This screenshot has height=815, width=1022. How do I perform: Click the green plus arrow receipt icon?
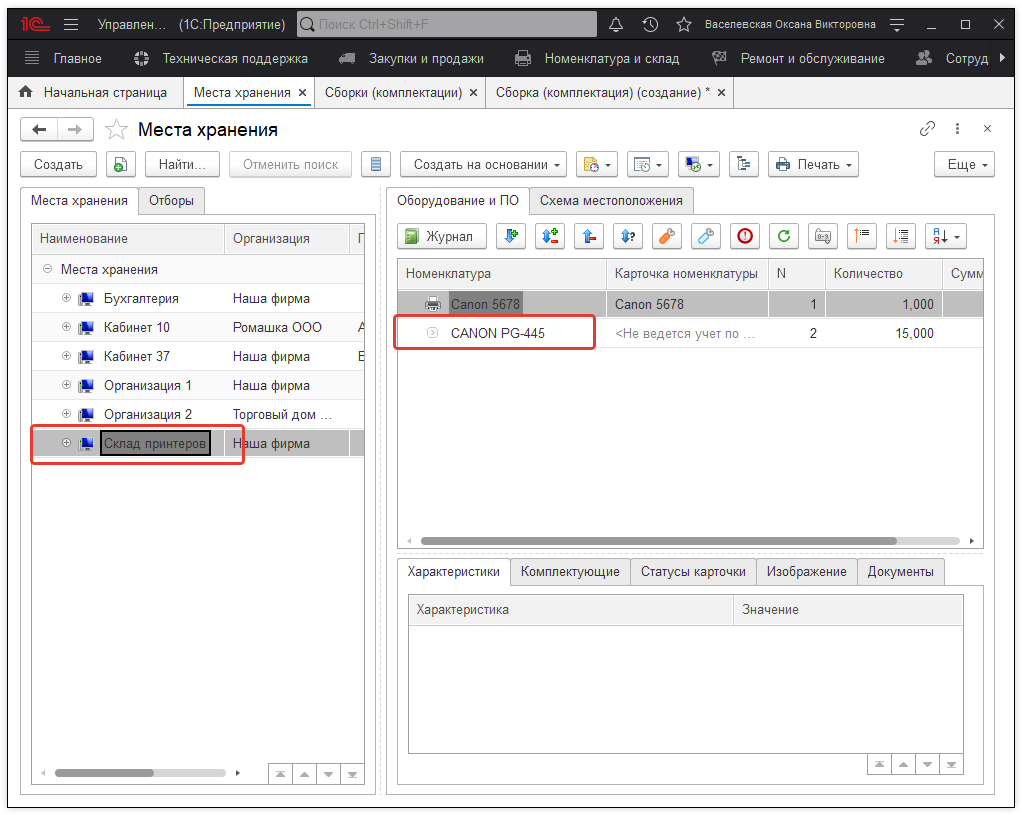(511, 236)
